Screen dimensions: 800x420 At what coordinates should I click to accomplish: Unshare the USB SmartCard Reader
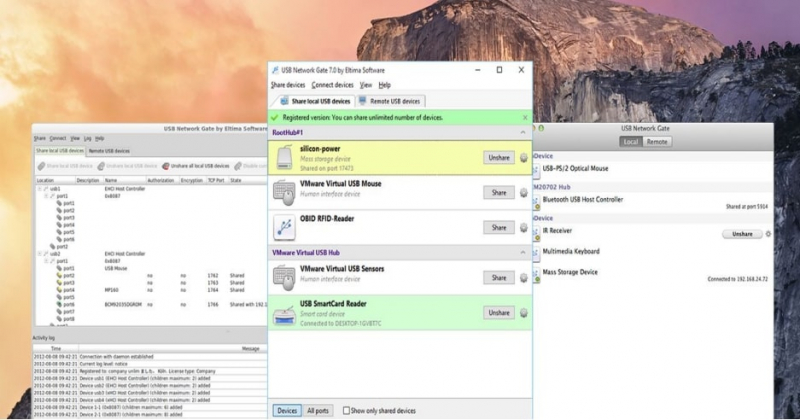click(x=499, y=313)
